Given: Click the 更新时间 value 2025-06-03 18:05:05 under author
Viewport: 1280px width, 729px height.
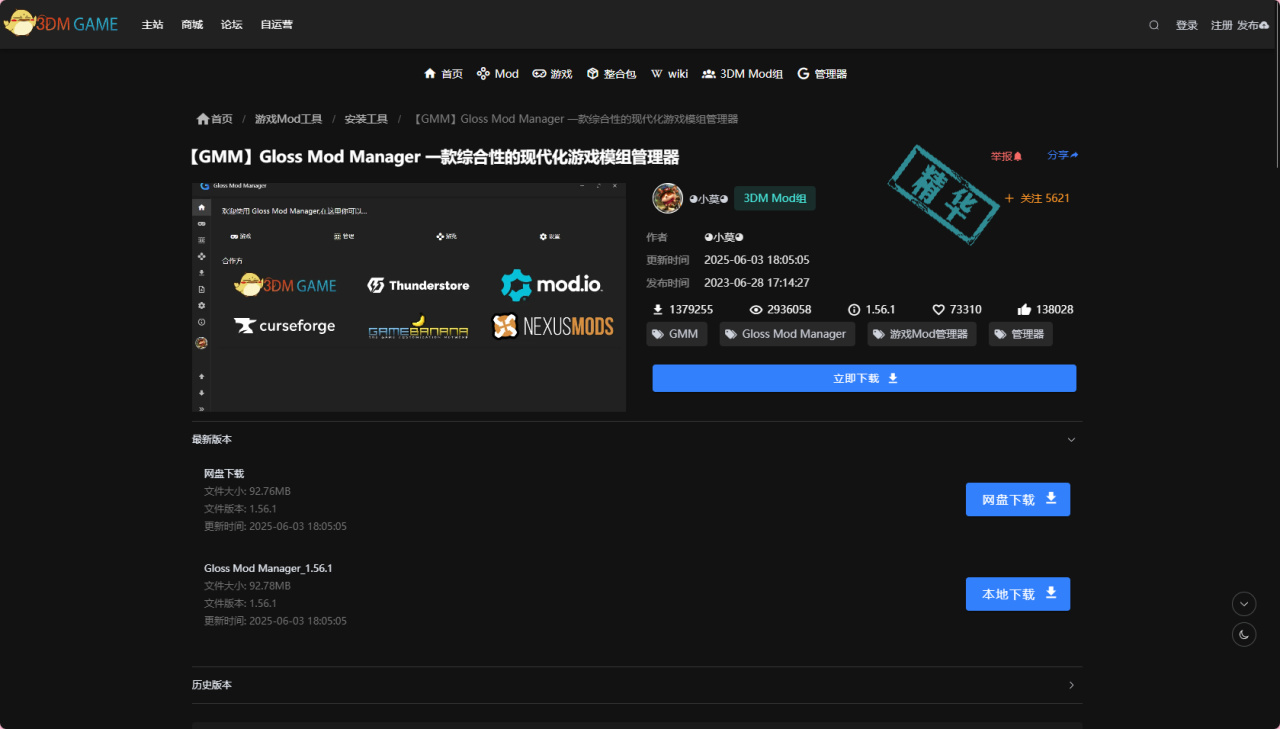Looking at the screenshot, I should [757, 260].
